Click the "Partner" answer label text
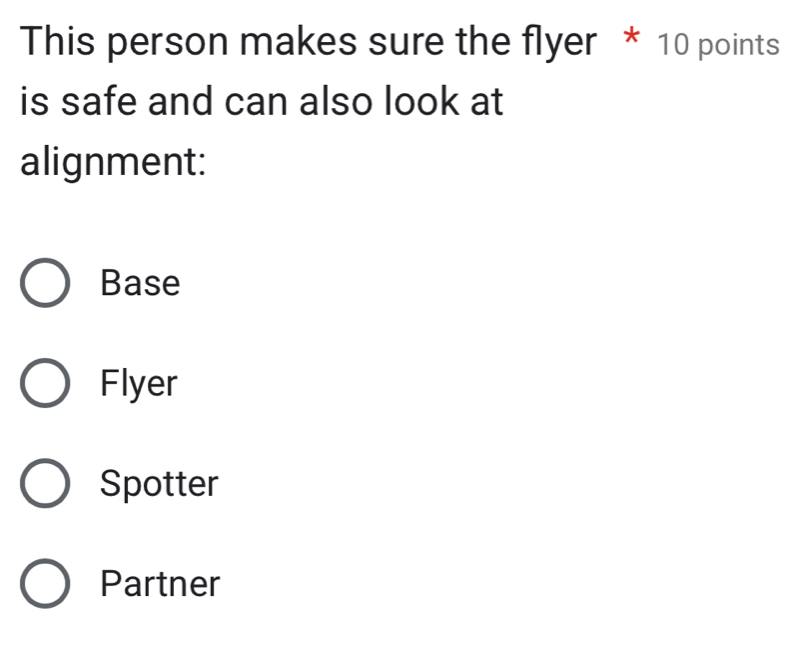799x669 pixels. [x=160, y=583]
